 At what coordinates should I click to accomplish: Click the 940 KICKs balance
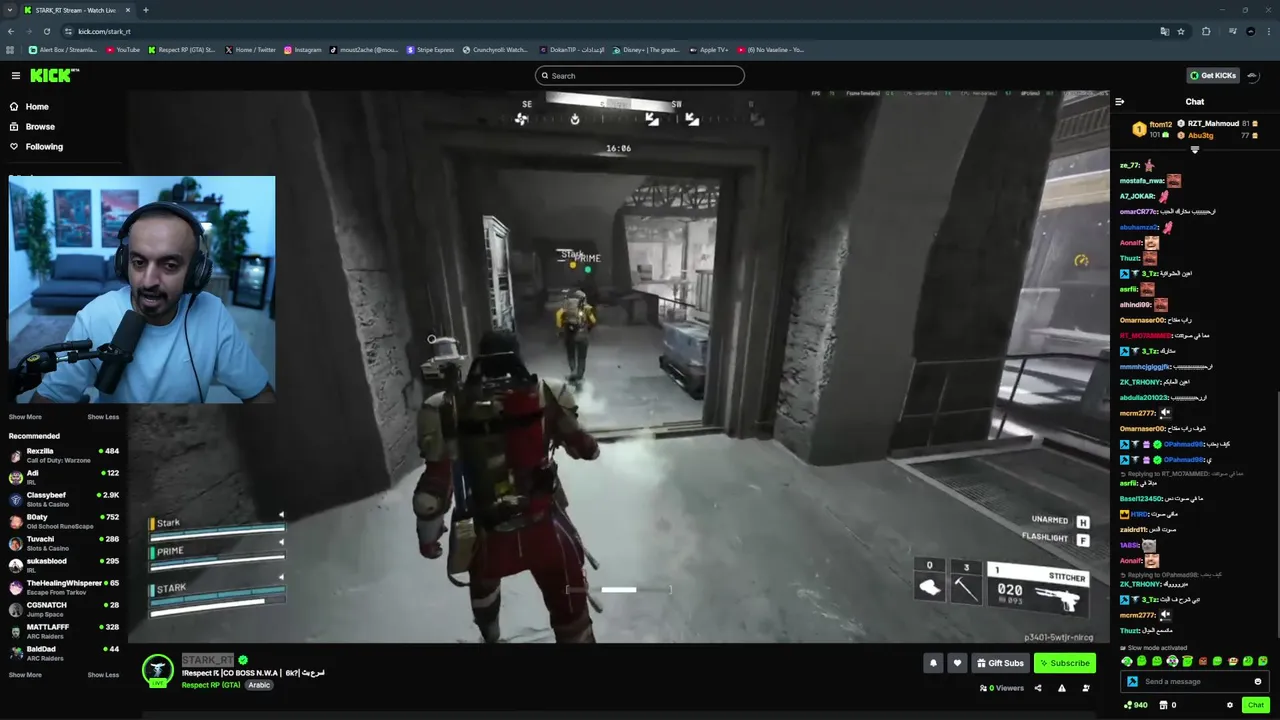(1136, 705)
